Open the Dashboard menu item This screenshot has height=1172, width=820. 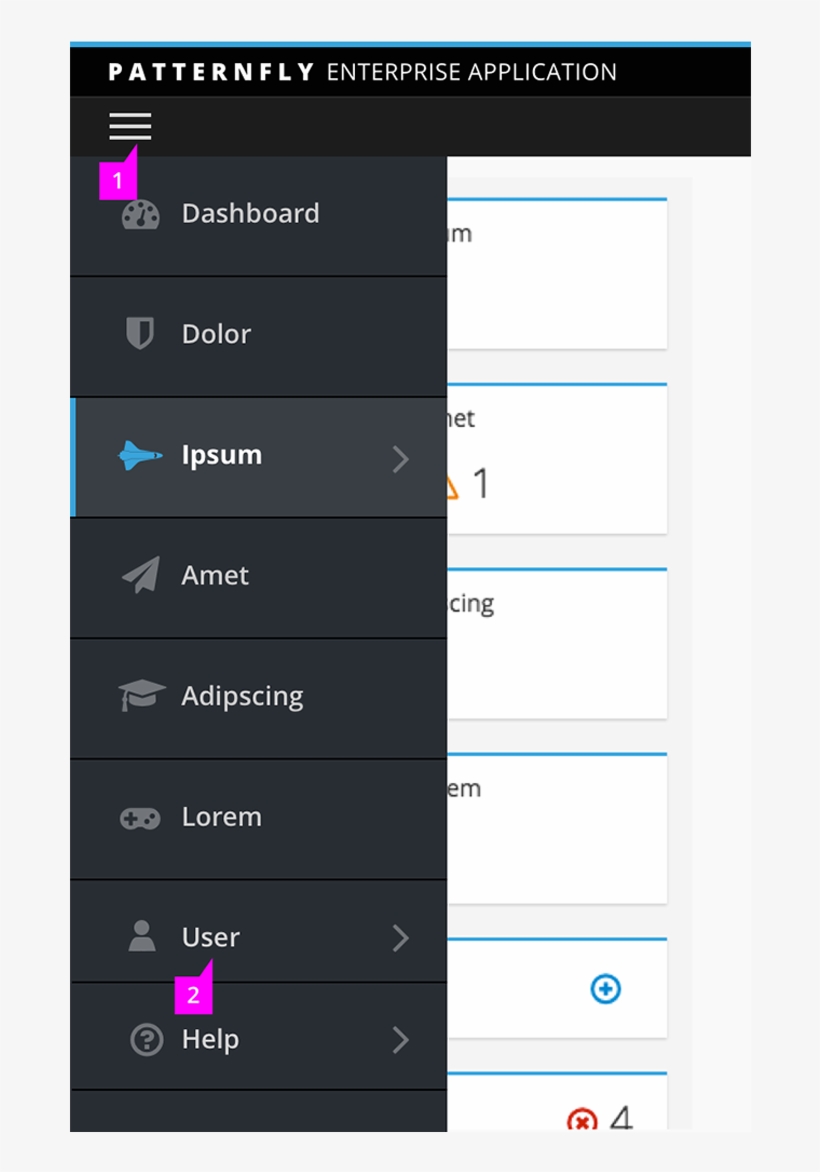(250, 213)
